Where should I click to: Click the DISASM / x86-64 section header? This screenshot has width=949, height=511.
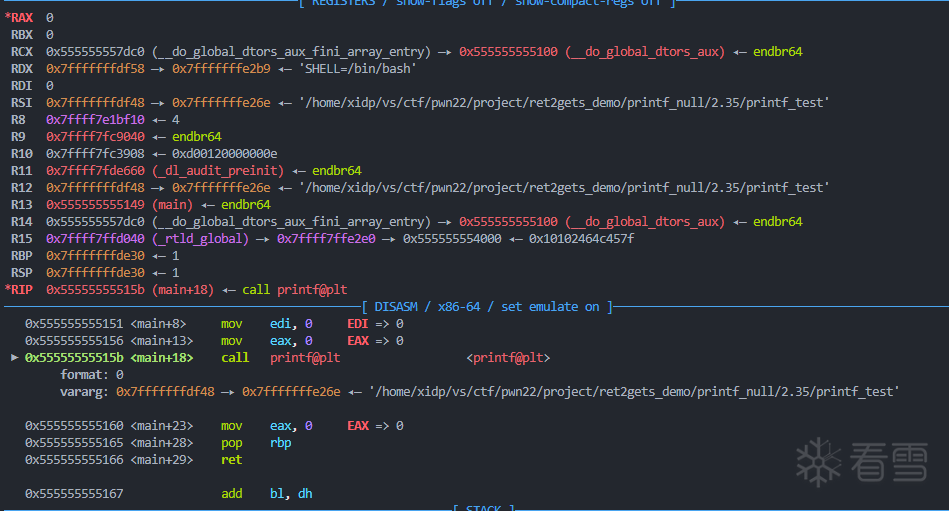tap(487, 306)
